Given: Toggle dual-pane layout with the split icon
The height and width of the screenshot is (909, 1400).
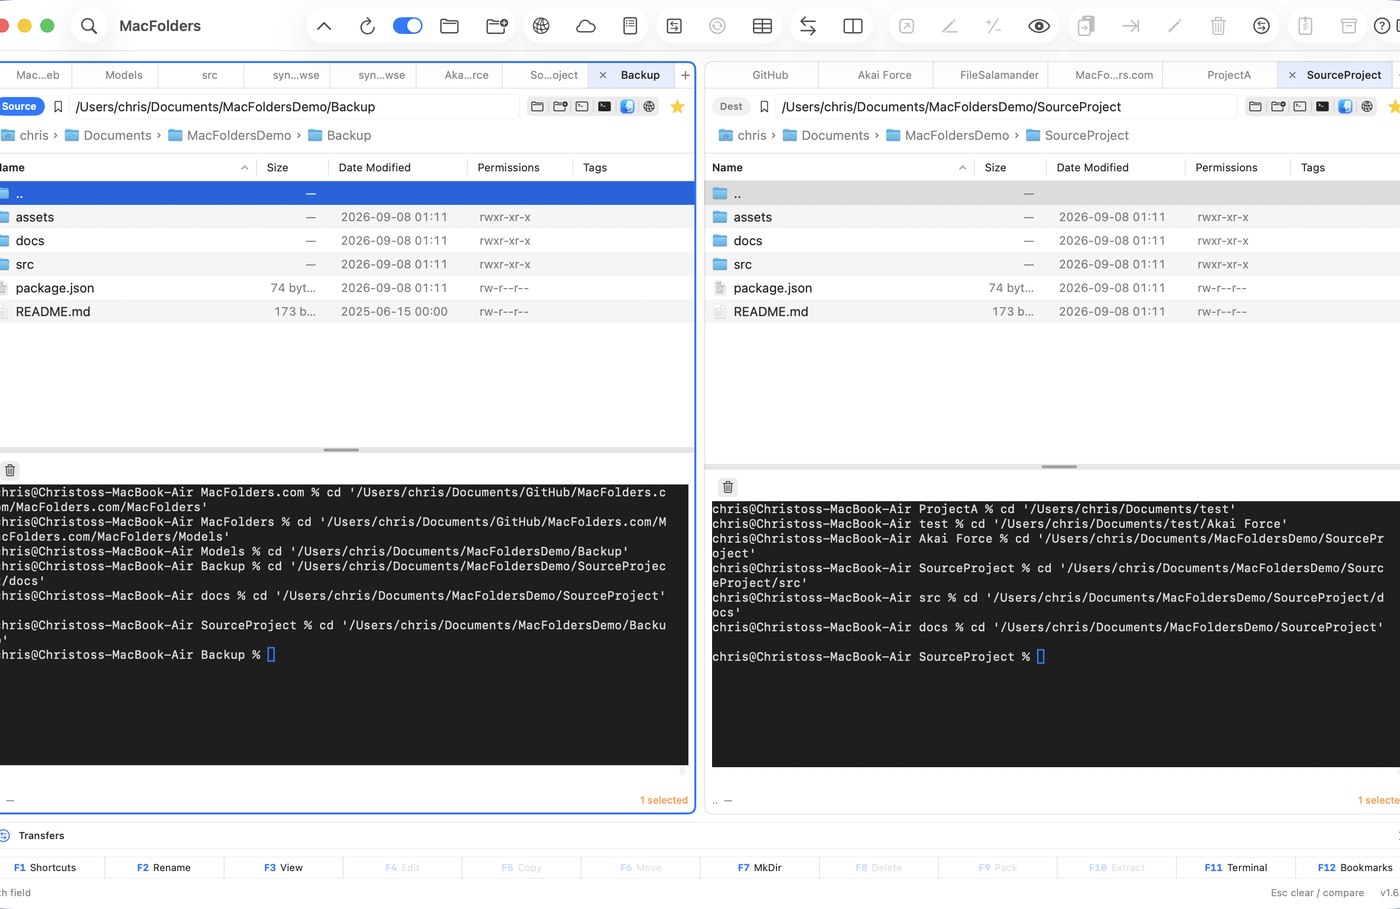Looking at the screenshot, I should [853, 27].
